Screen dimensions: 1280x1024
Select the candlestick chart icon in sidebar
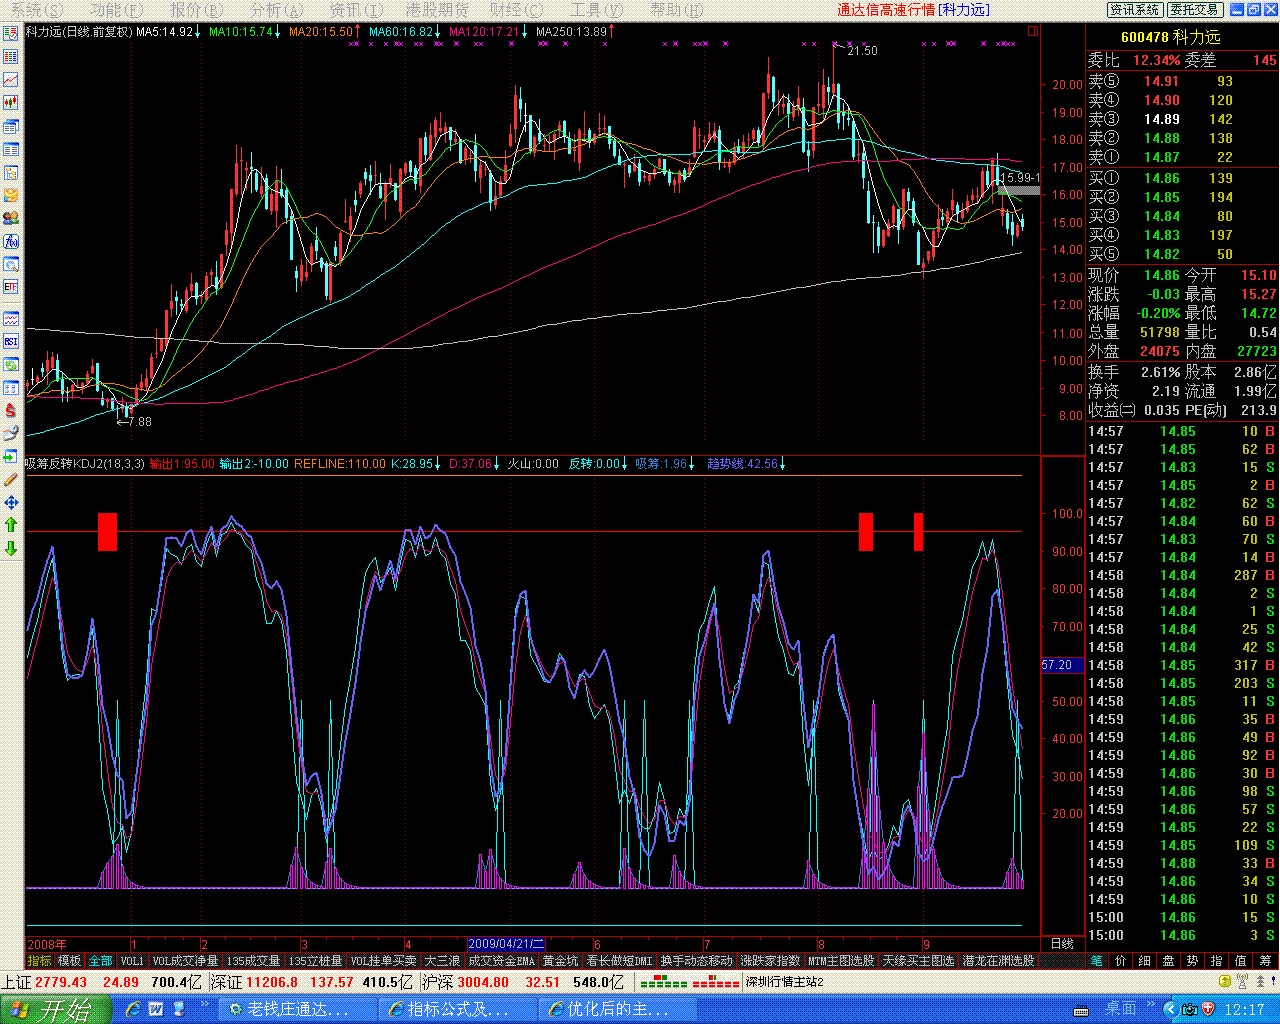(x=11, y=102)
